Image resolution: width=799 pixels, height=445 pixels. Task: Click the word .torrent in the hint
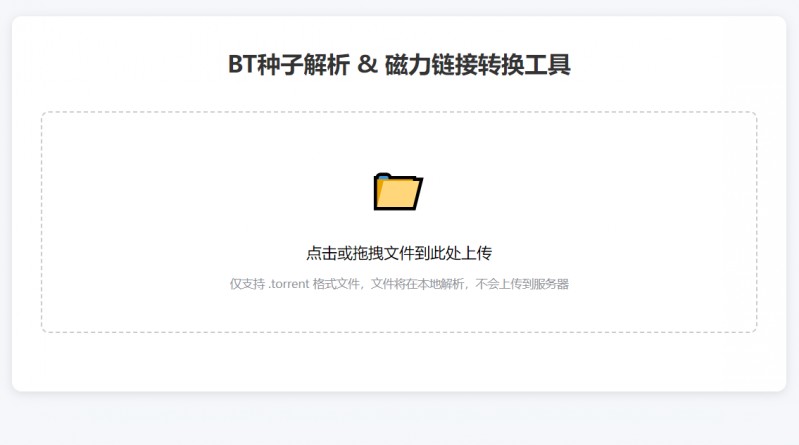tap(289, 284)
